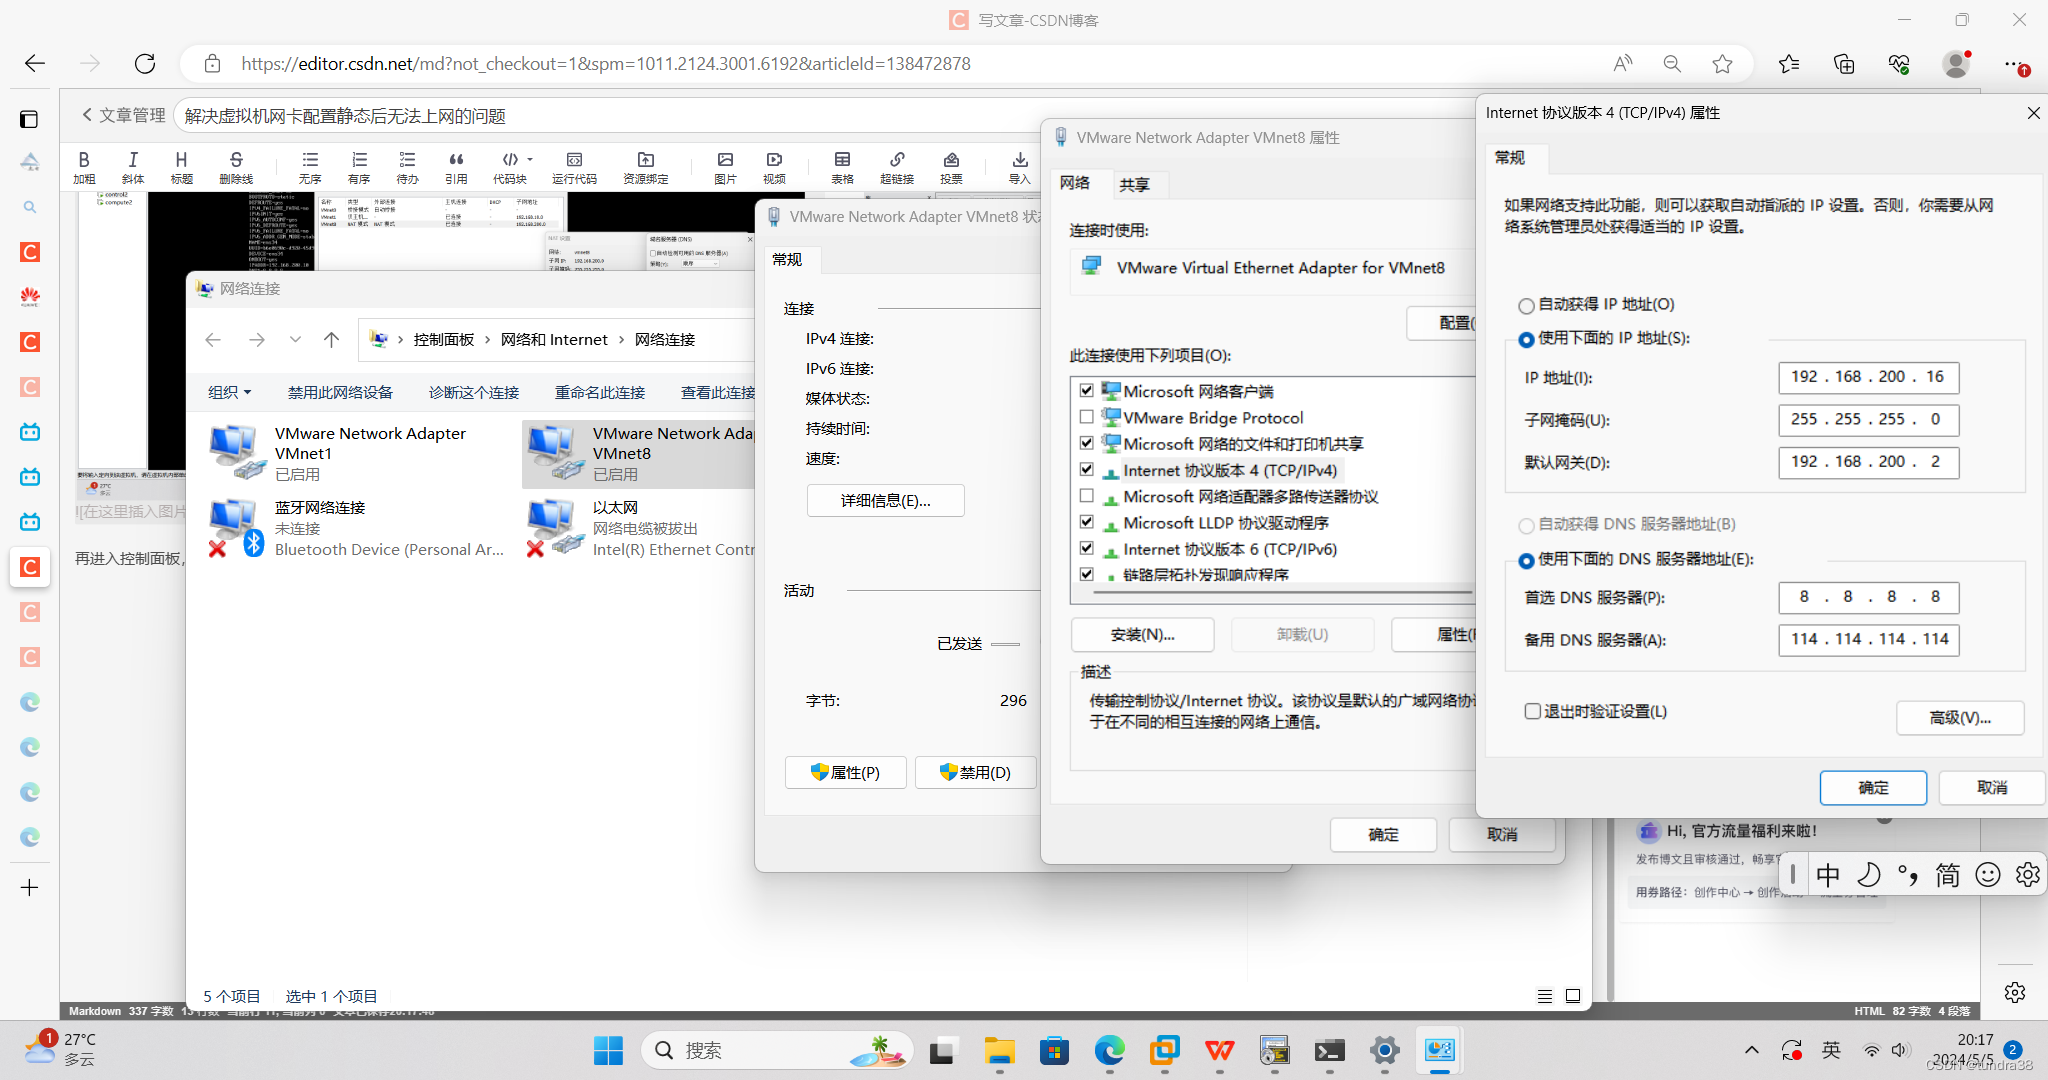The height and width of the screenshot is (1080, 2048).
Task: Open the WPS Office taskbar icon
Action: [1219, 1050]
